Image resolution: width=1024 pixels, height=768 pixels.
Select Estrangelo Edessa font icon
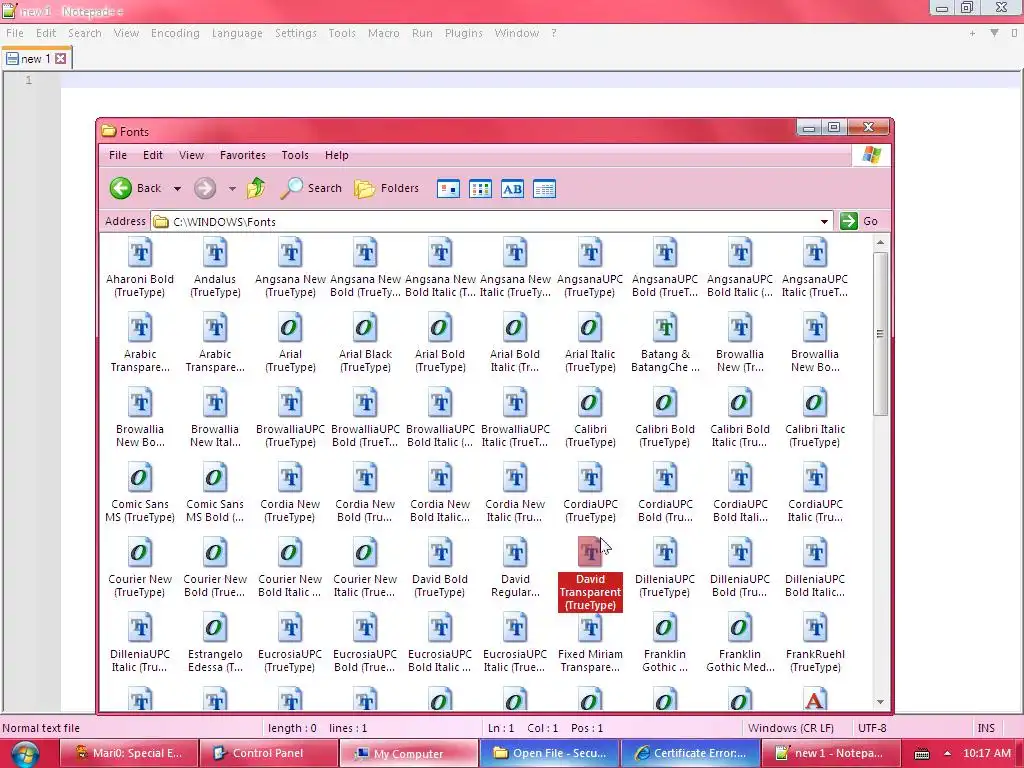pos(215,628)
